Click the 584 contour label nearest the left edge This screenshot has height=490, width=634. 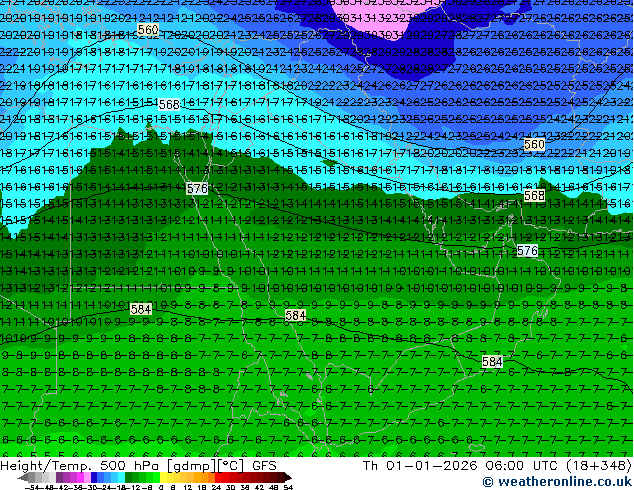141,309
